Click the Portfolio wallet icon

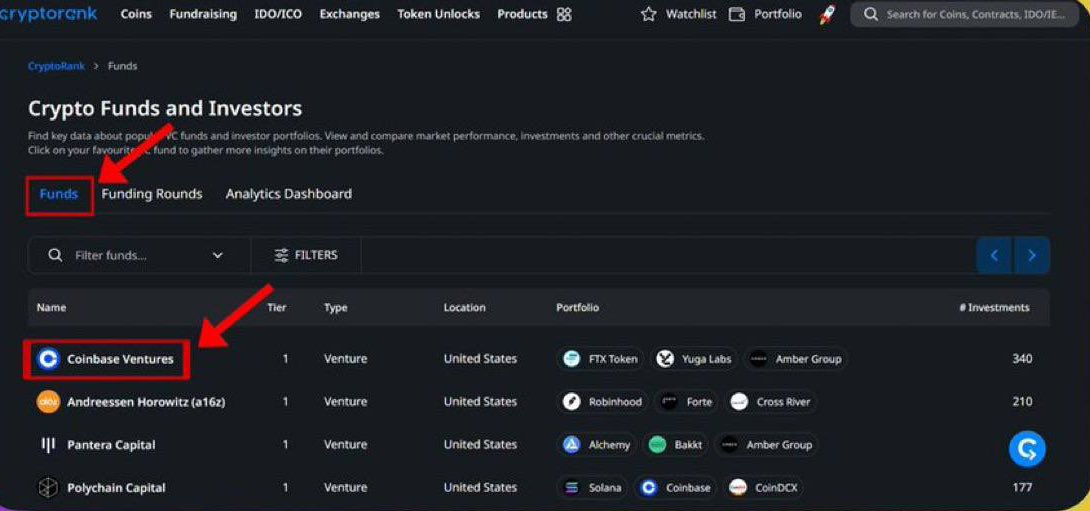737,15
